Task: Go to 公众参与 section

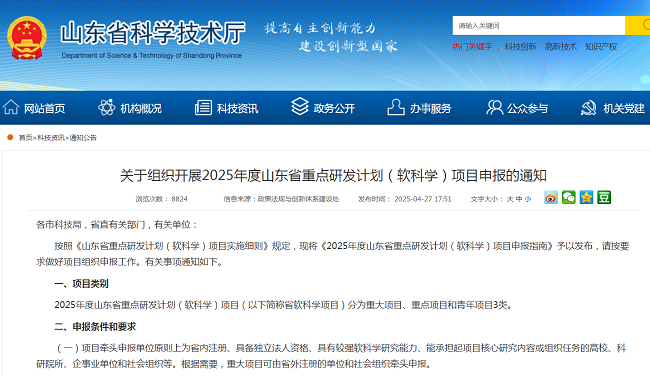Action: 527,109
